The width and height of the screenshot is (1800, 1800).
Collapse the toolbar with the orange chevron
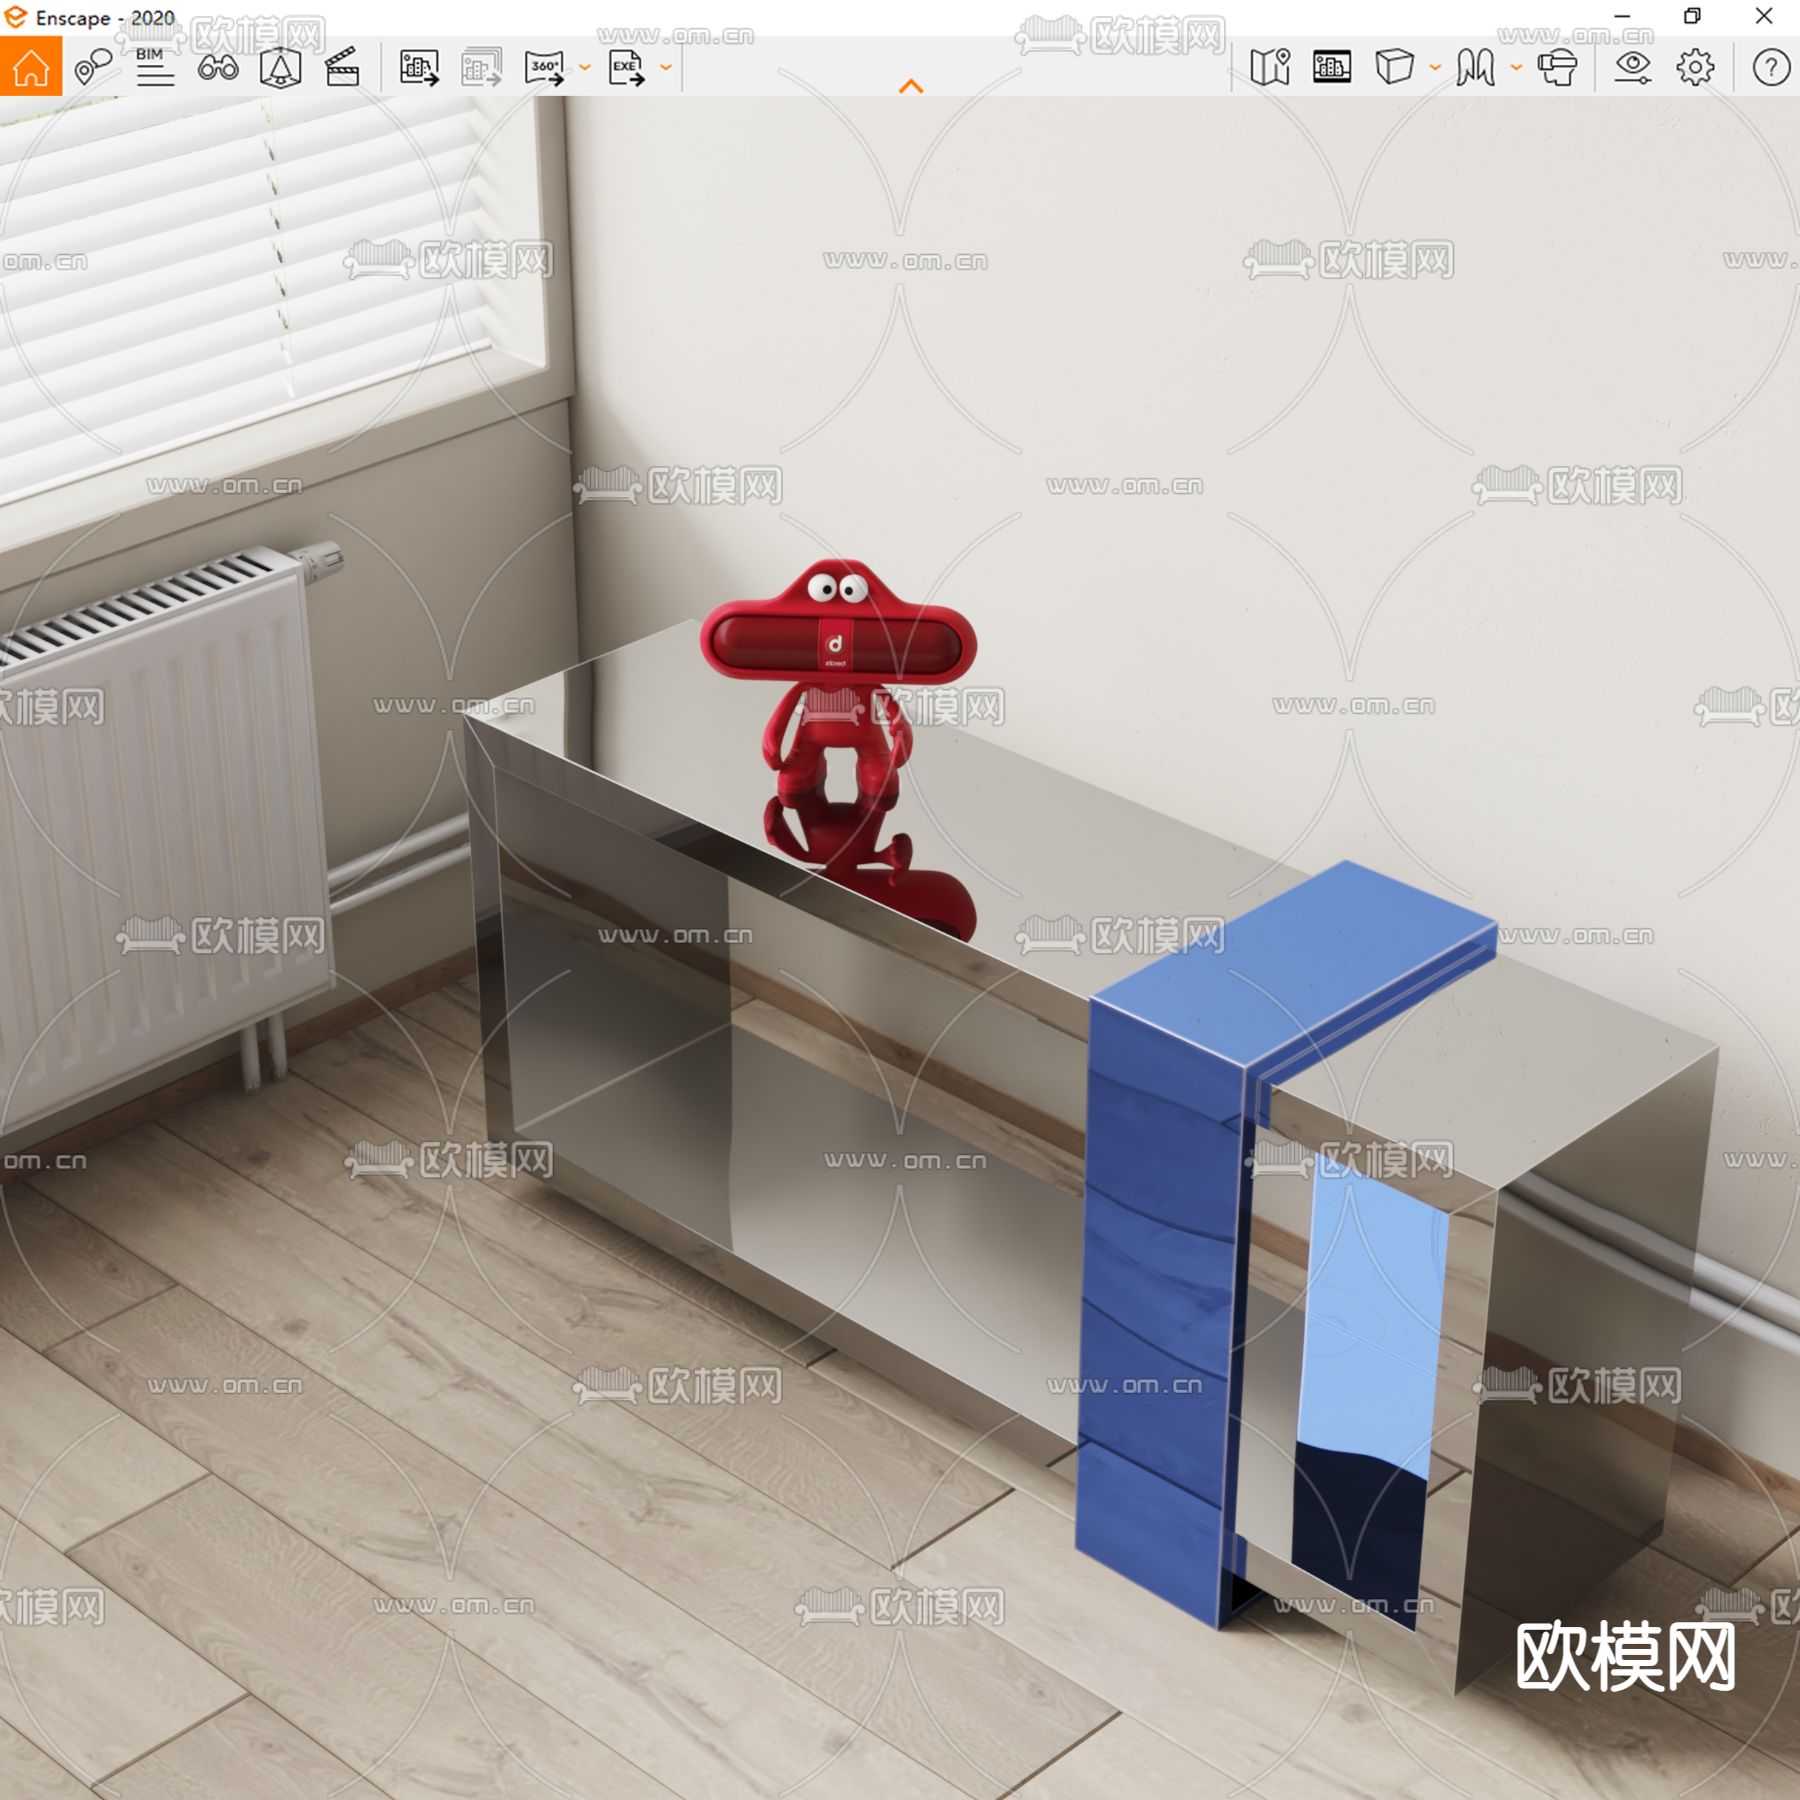(911, 87)
